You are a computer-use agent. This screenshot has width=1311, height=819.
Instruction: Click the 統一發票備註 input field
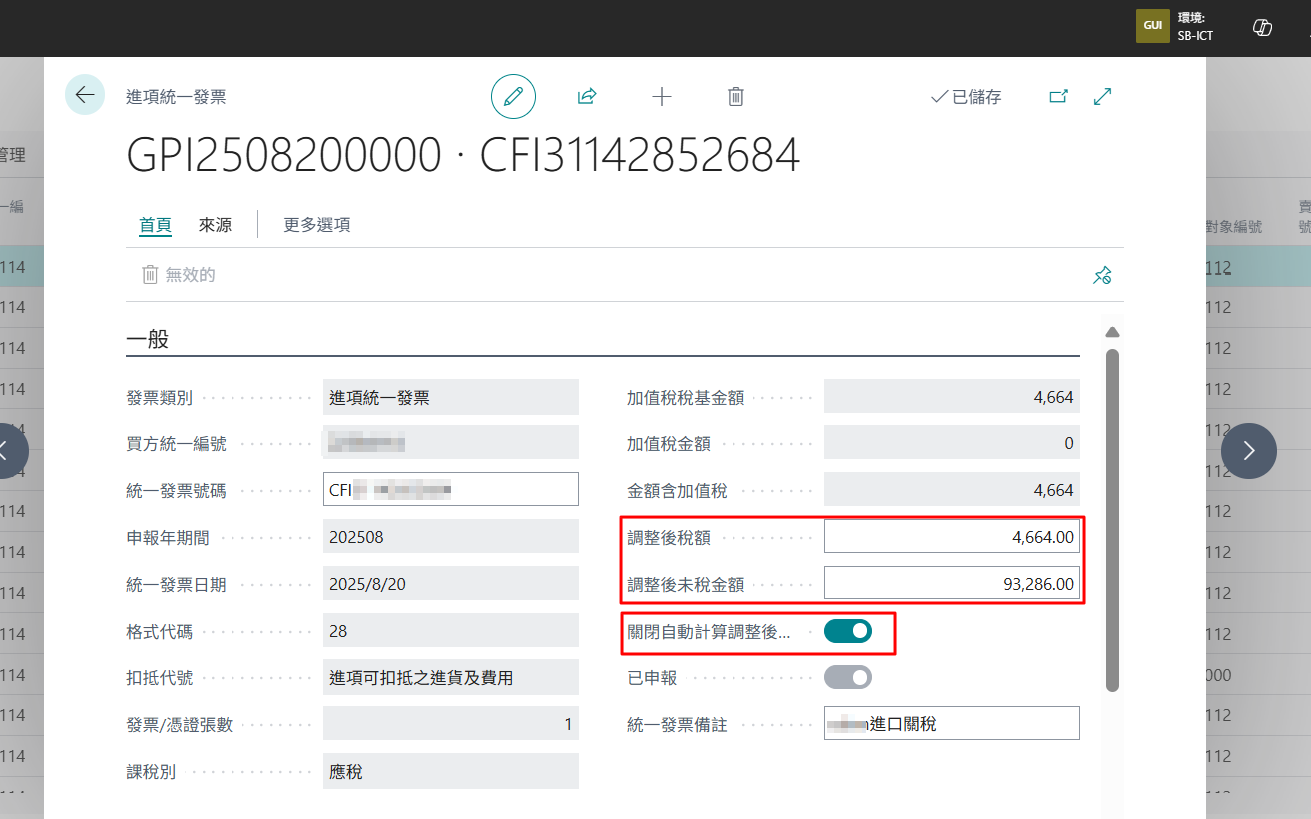952,723
